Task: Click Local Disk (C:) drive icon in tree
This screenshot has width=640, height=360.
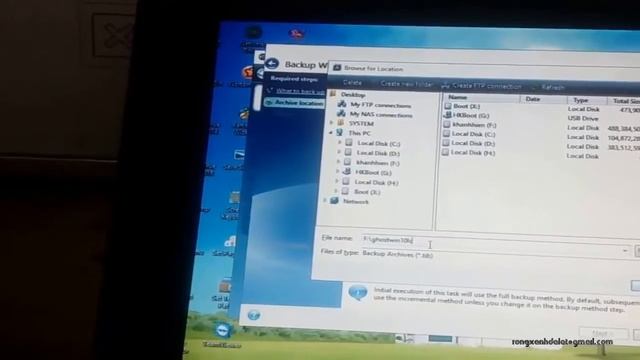Action: point(349,142)
